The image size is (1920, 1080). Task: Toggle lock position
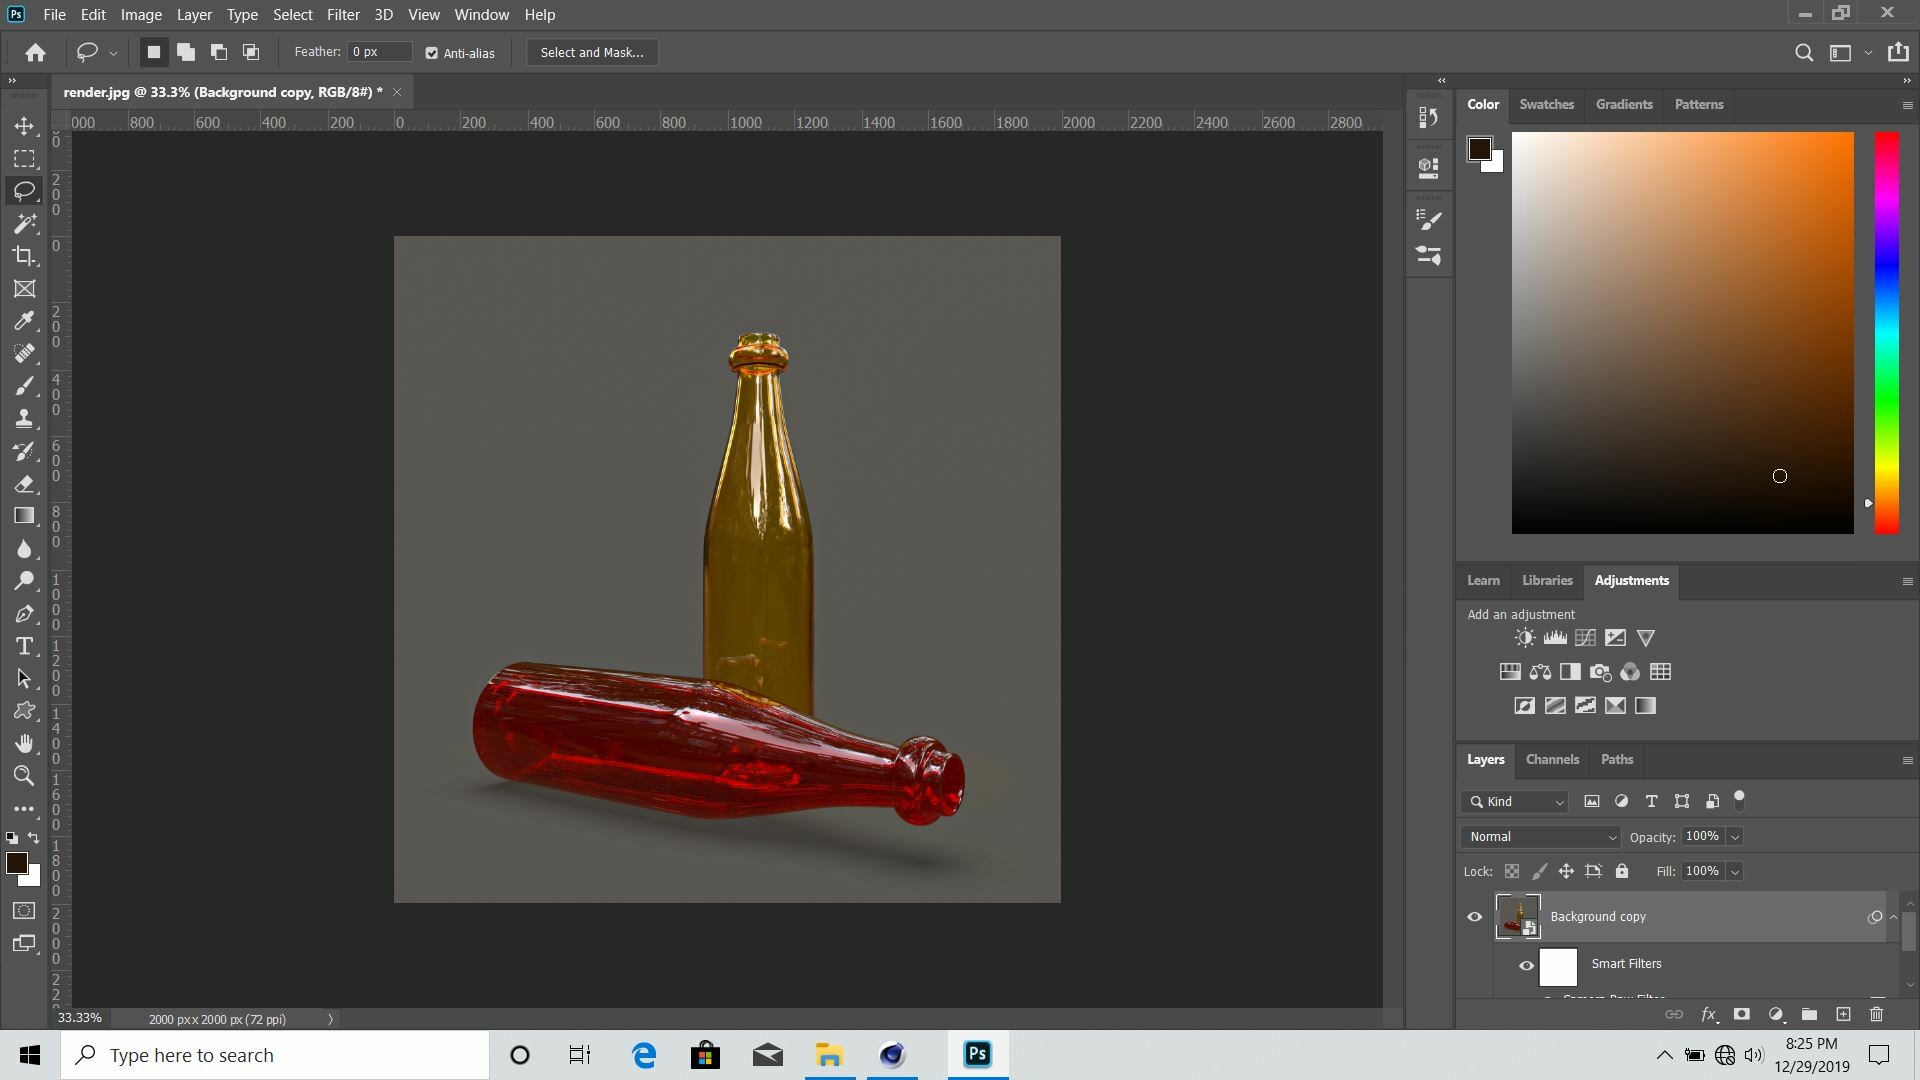(1566, 871)
